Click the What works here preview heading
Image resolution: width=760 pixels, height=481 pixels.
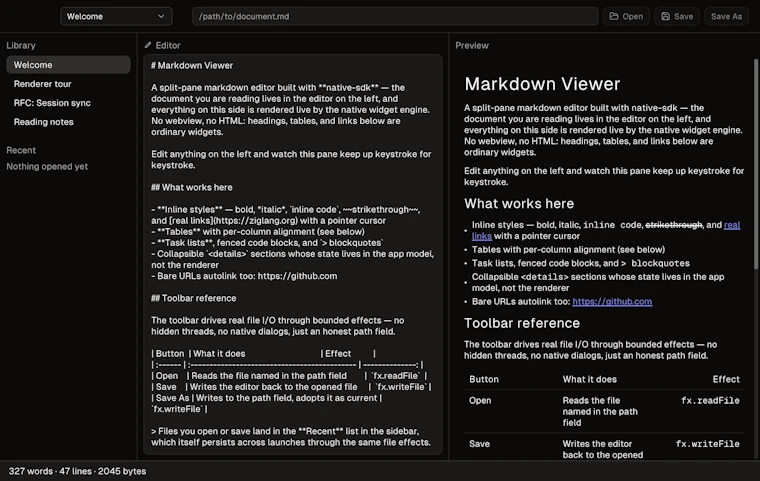pos(519,204)
